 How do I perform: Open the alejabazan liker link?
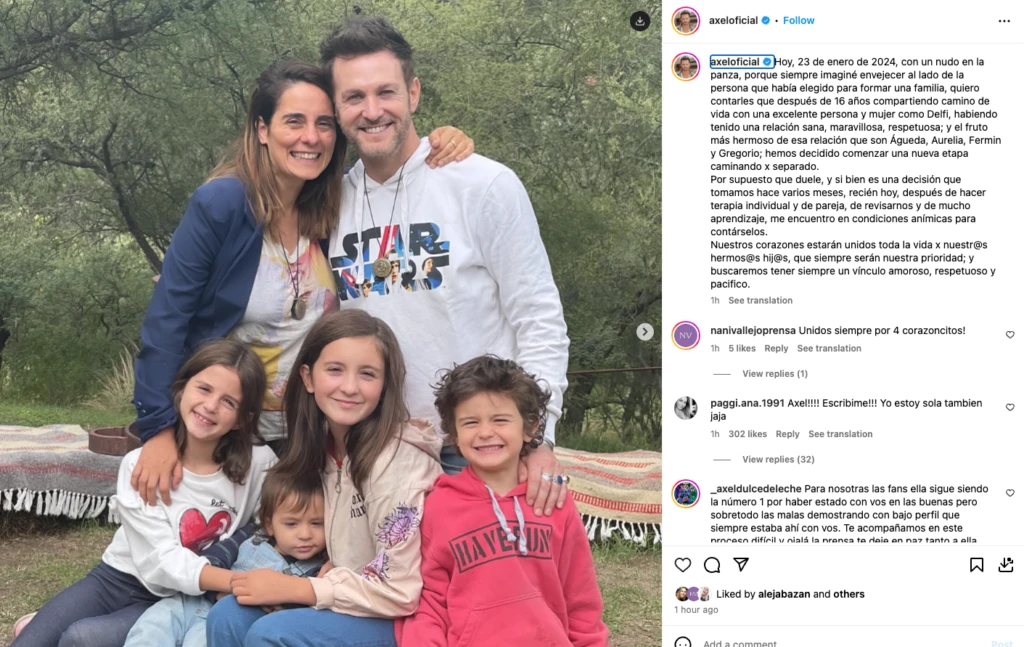pyautogui.click(x=784, y=594)
